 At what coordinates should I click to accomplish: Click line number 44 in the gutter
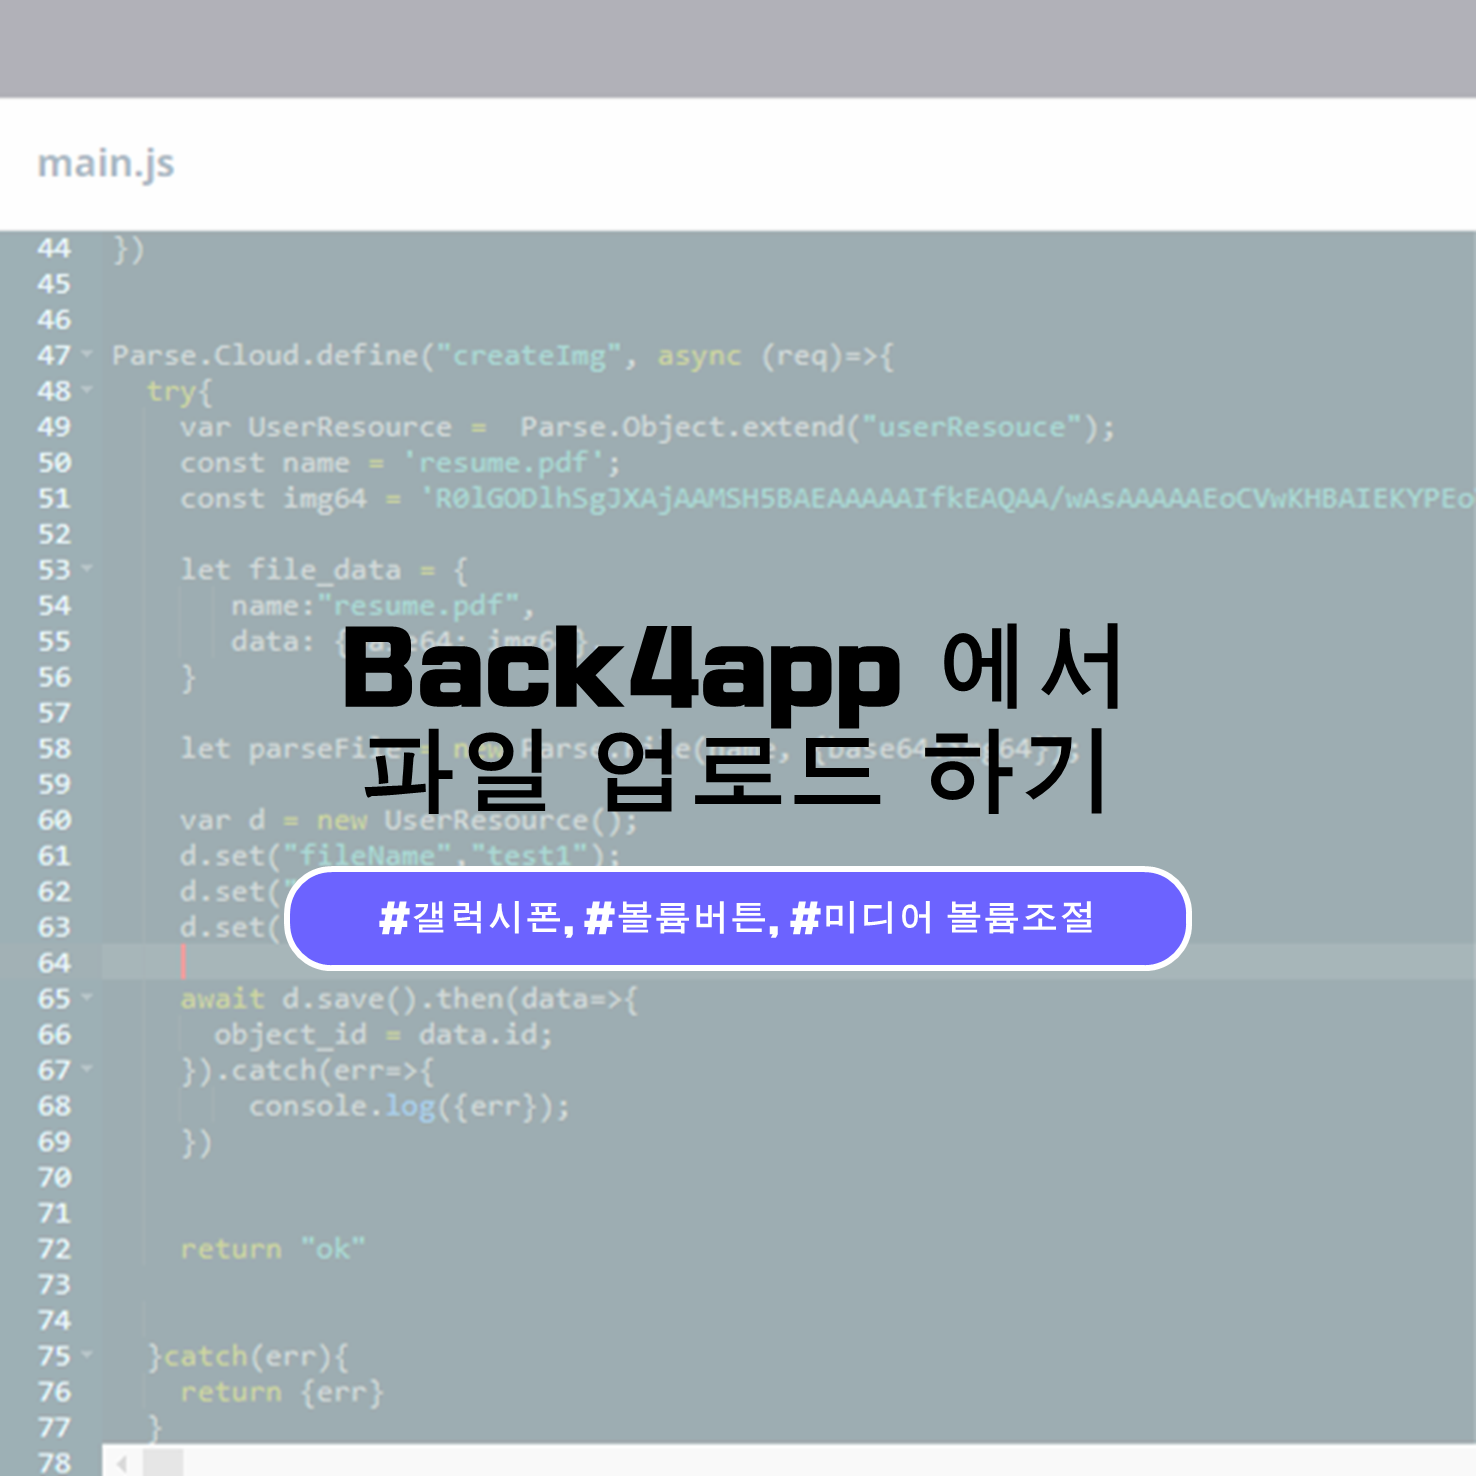pyautogui.click(x=54, y=248)
